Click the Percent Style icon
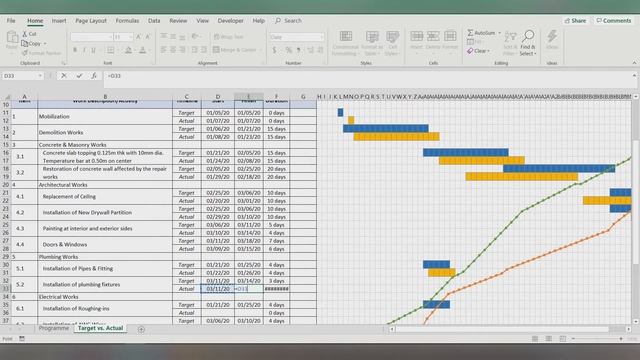640x360 pixels. [289, 50]
